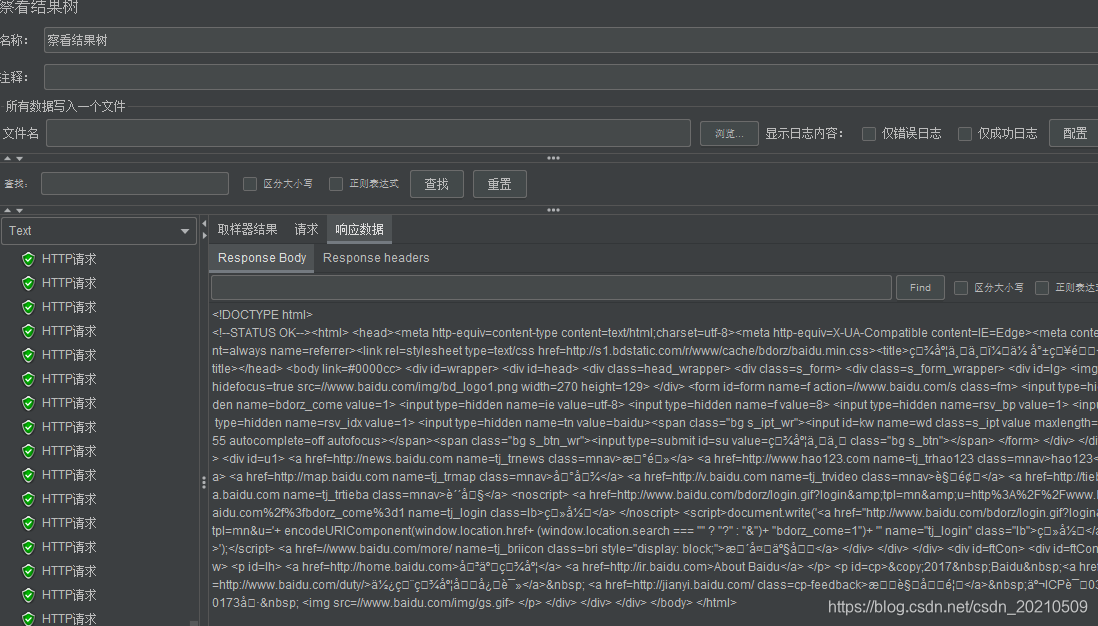
Task: Open the 请求 tab
Action: tap(306, 230)
